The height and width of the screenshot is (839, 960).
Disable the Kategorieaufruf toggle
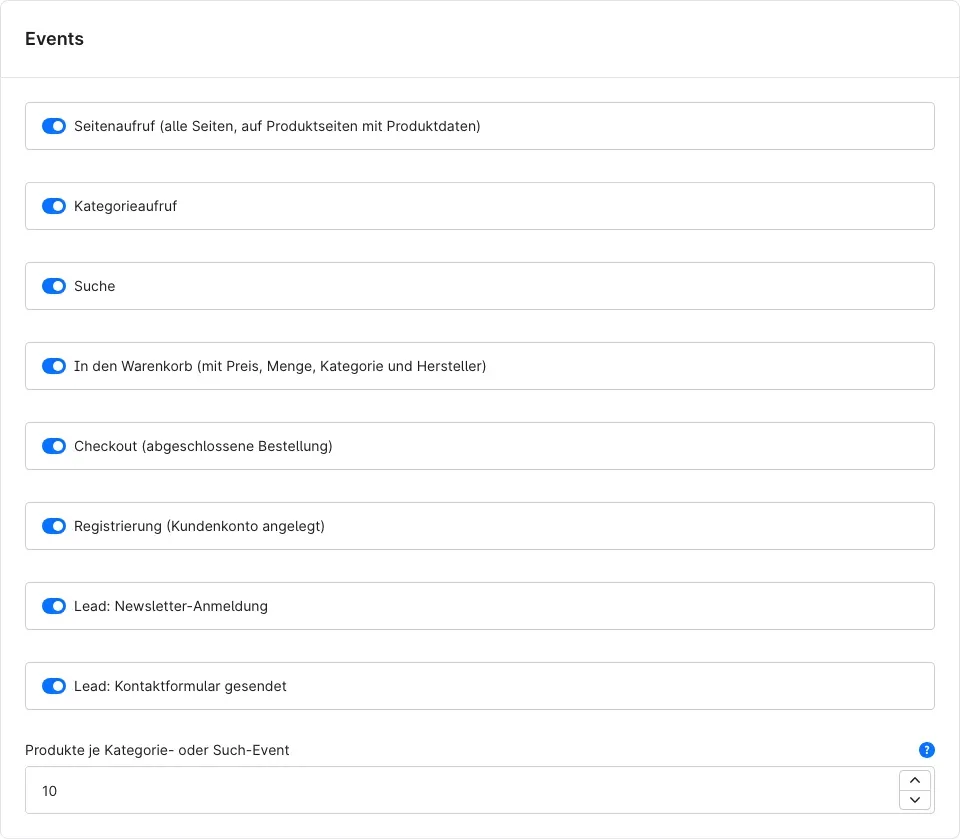point(54,206)
